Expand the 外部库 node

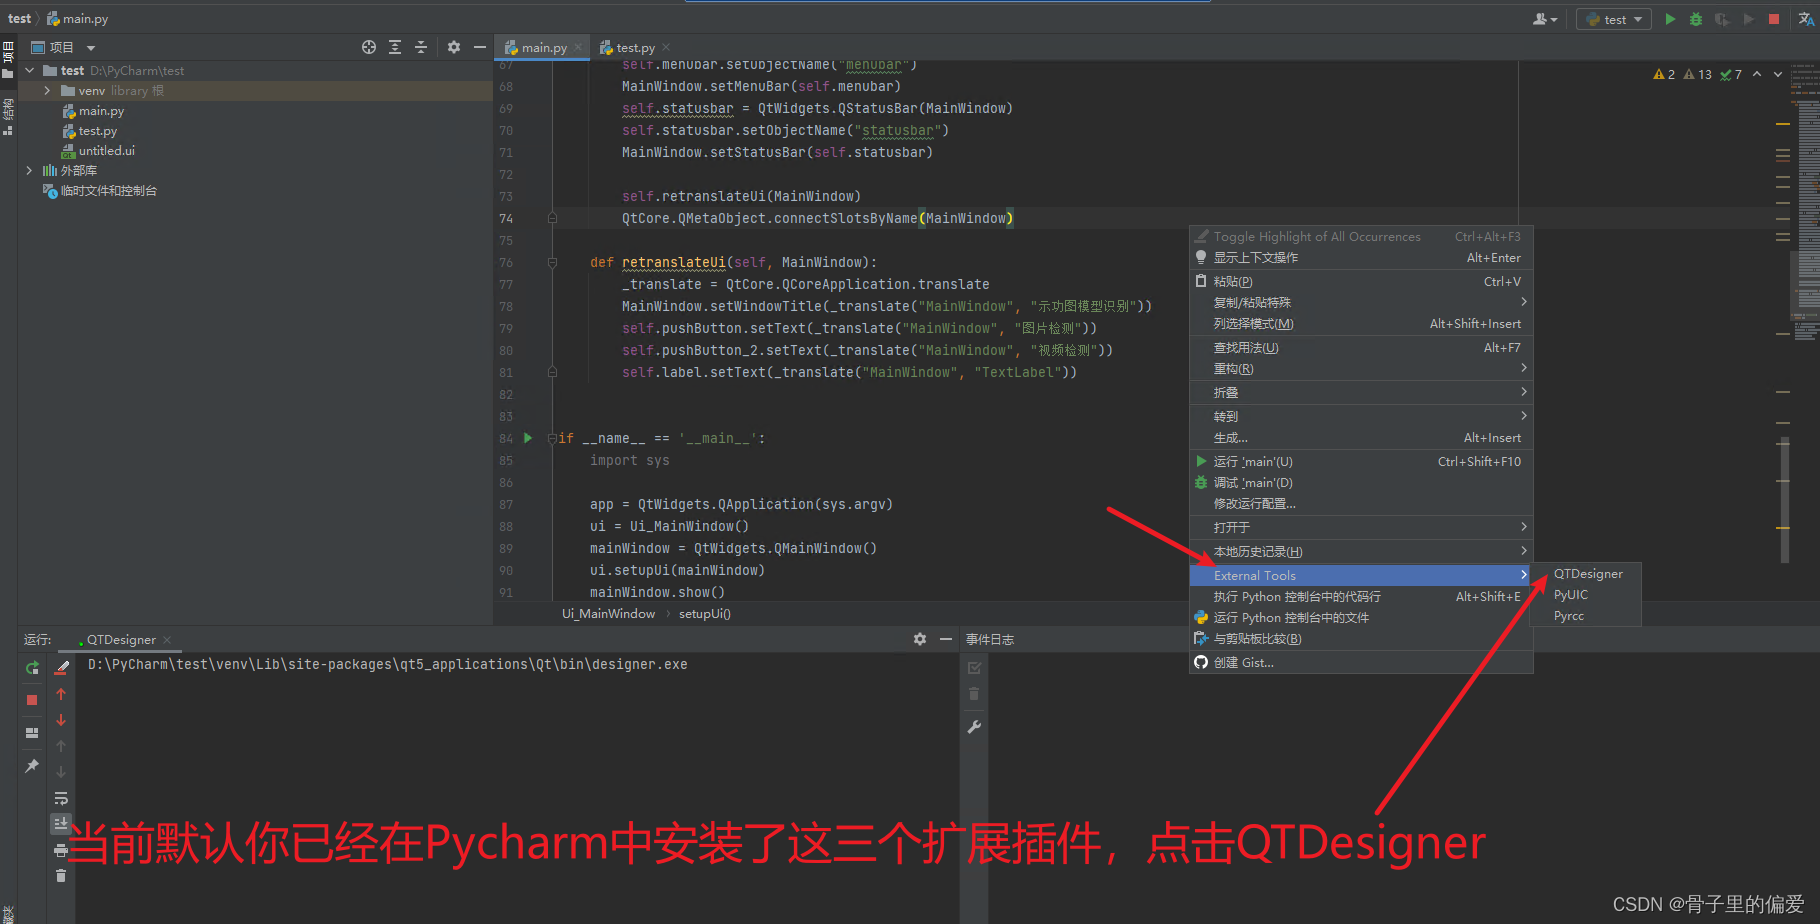click(29, 171)
